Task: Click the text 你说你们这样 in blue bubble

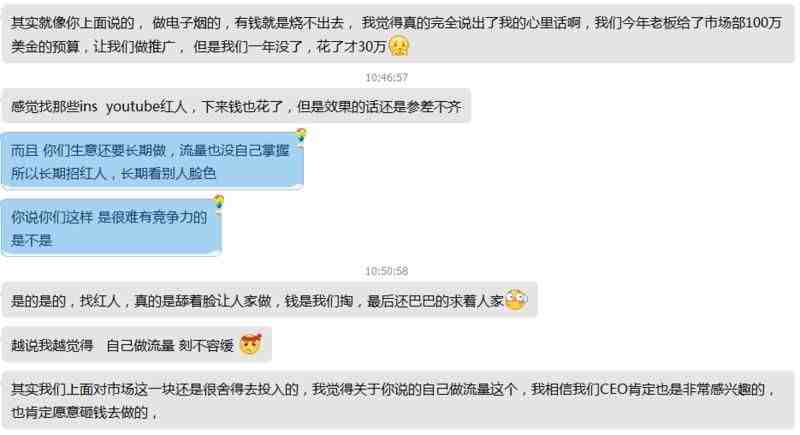Action: 52,217
